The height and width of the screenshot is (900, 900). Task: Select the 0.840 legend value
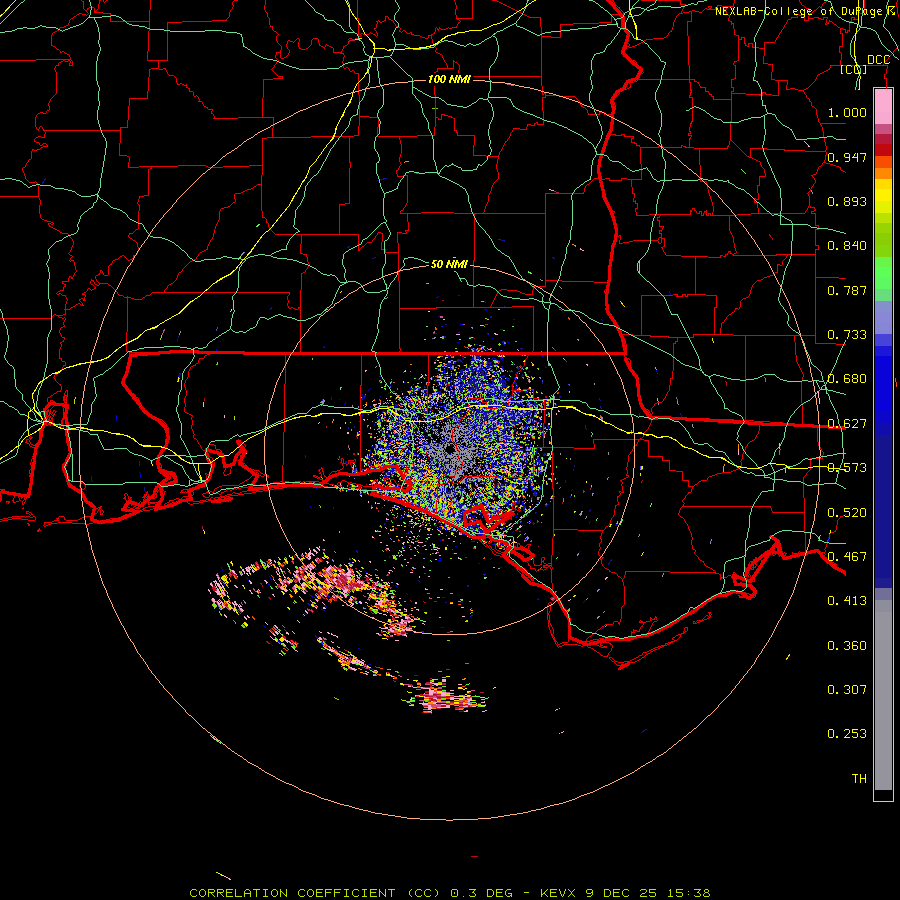[847, 246]
